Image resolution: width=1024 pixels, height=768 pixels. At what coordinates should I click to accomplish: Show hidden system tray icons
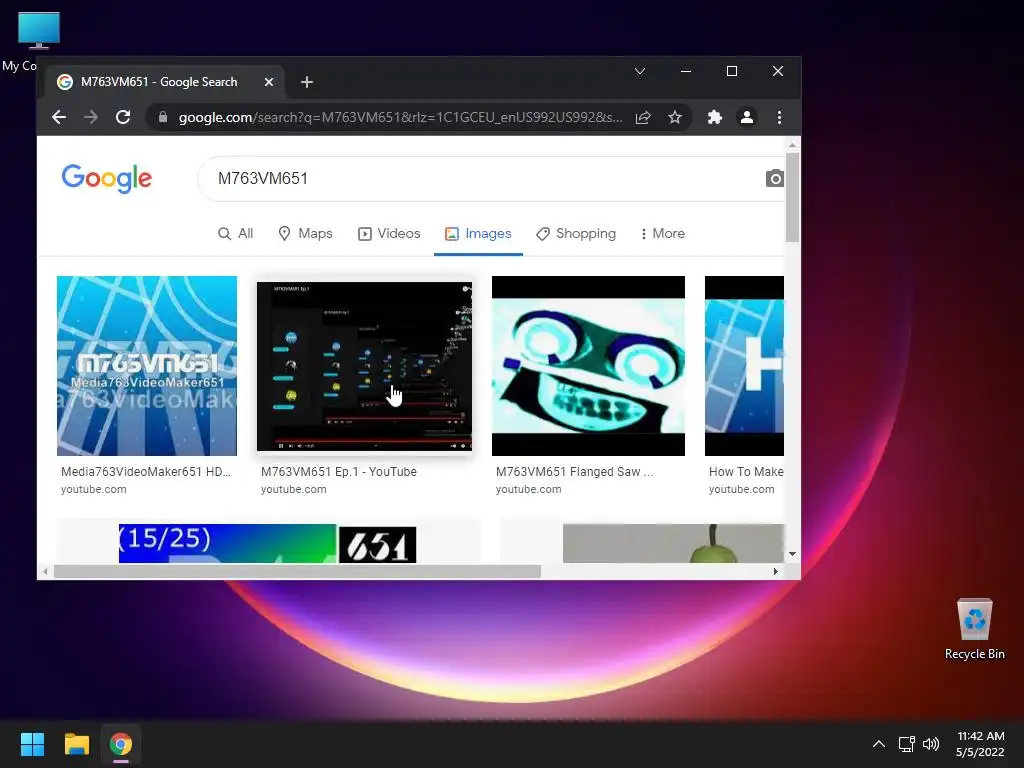tap(879, 744)
